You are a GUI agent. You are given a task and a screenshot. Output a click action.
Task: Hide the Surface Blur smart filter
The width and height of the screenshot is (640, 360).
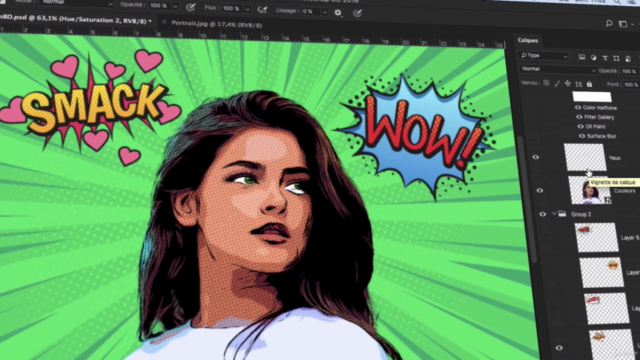pos(582,136)
